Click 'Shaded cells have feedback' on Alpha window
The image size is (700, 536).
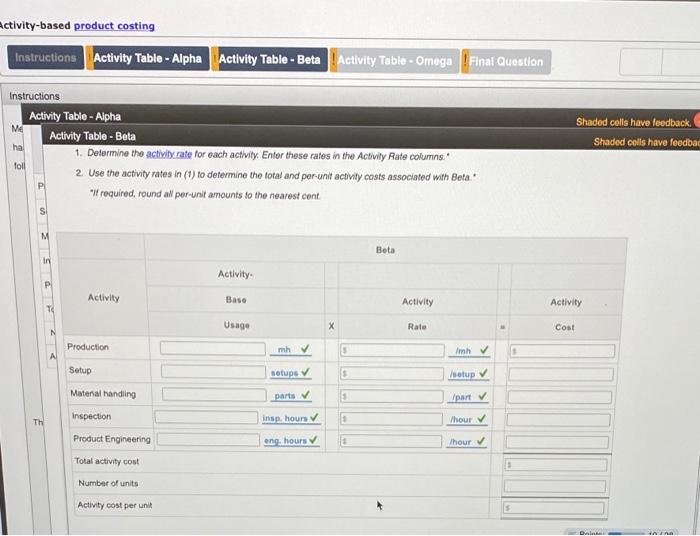click(633, 122)
